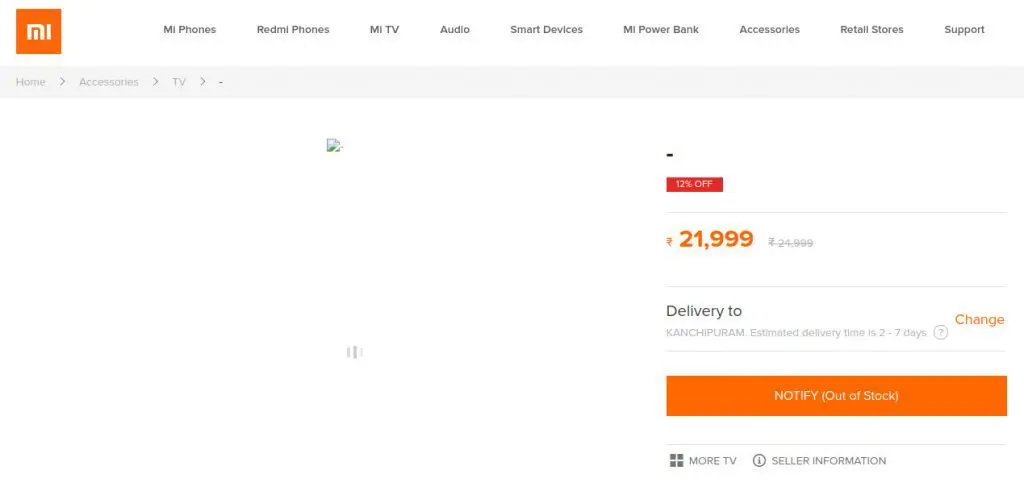The height and width of the screenshot is (487, 1024).
Task: Click Accessories in the breadcrumb trail
Action: (x=108, y=82)
